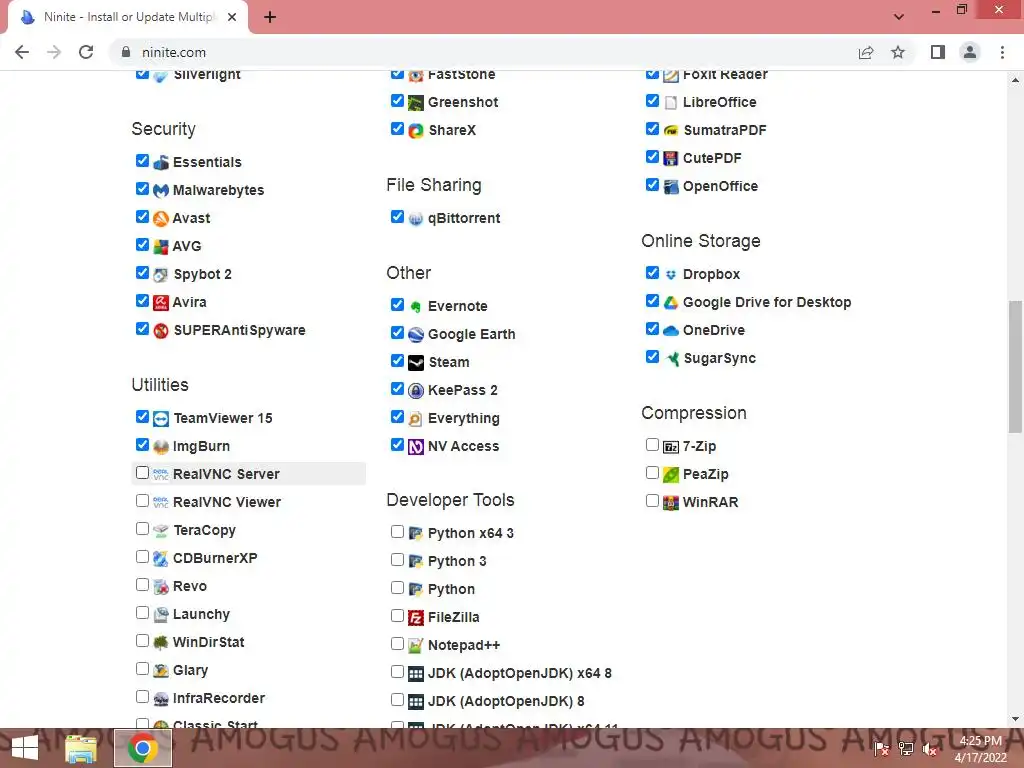Tick the Revo checkbox

pos(142,584)
